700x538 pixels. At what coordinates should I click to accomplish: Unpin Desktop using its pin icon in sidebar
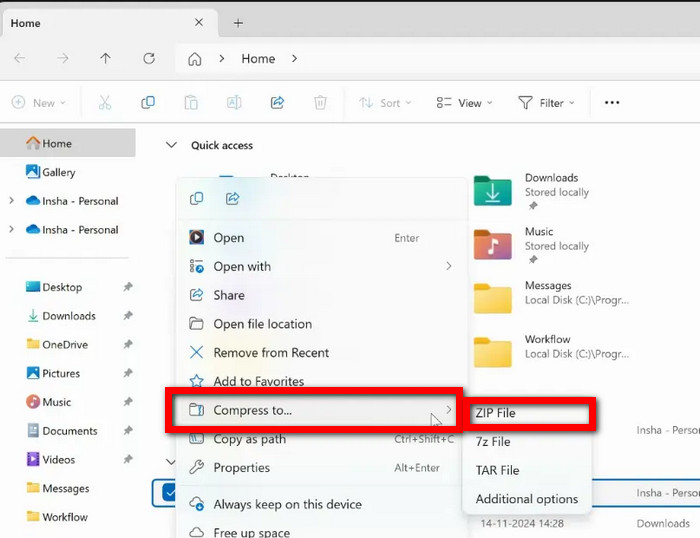[128, 287]
